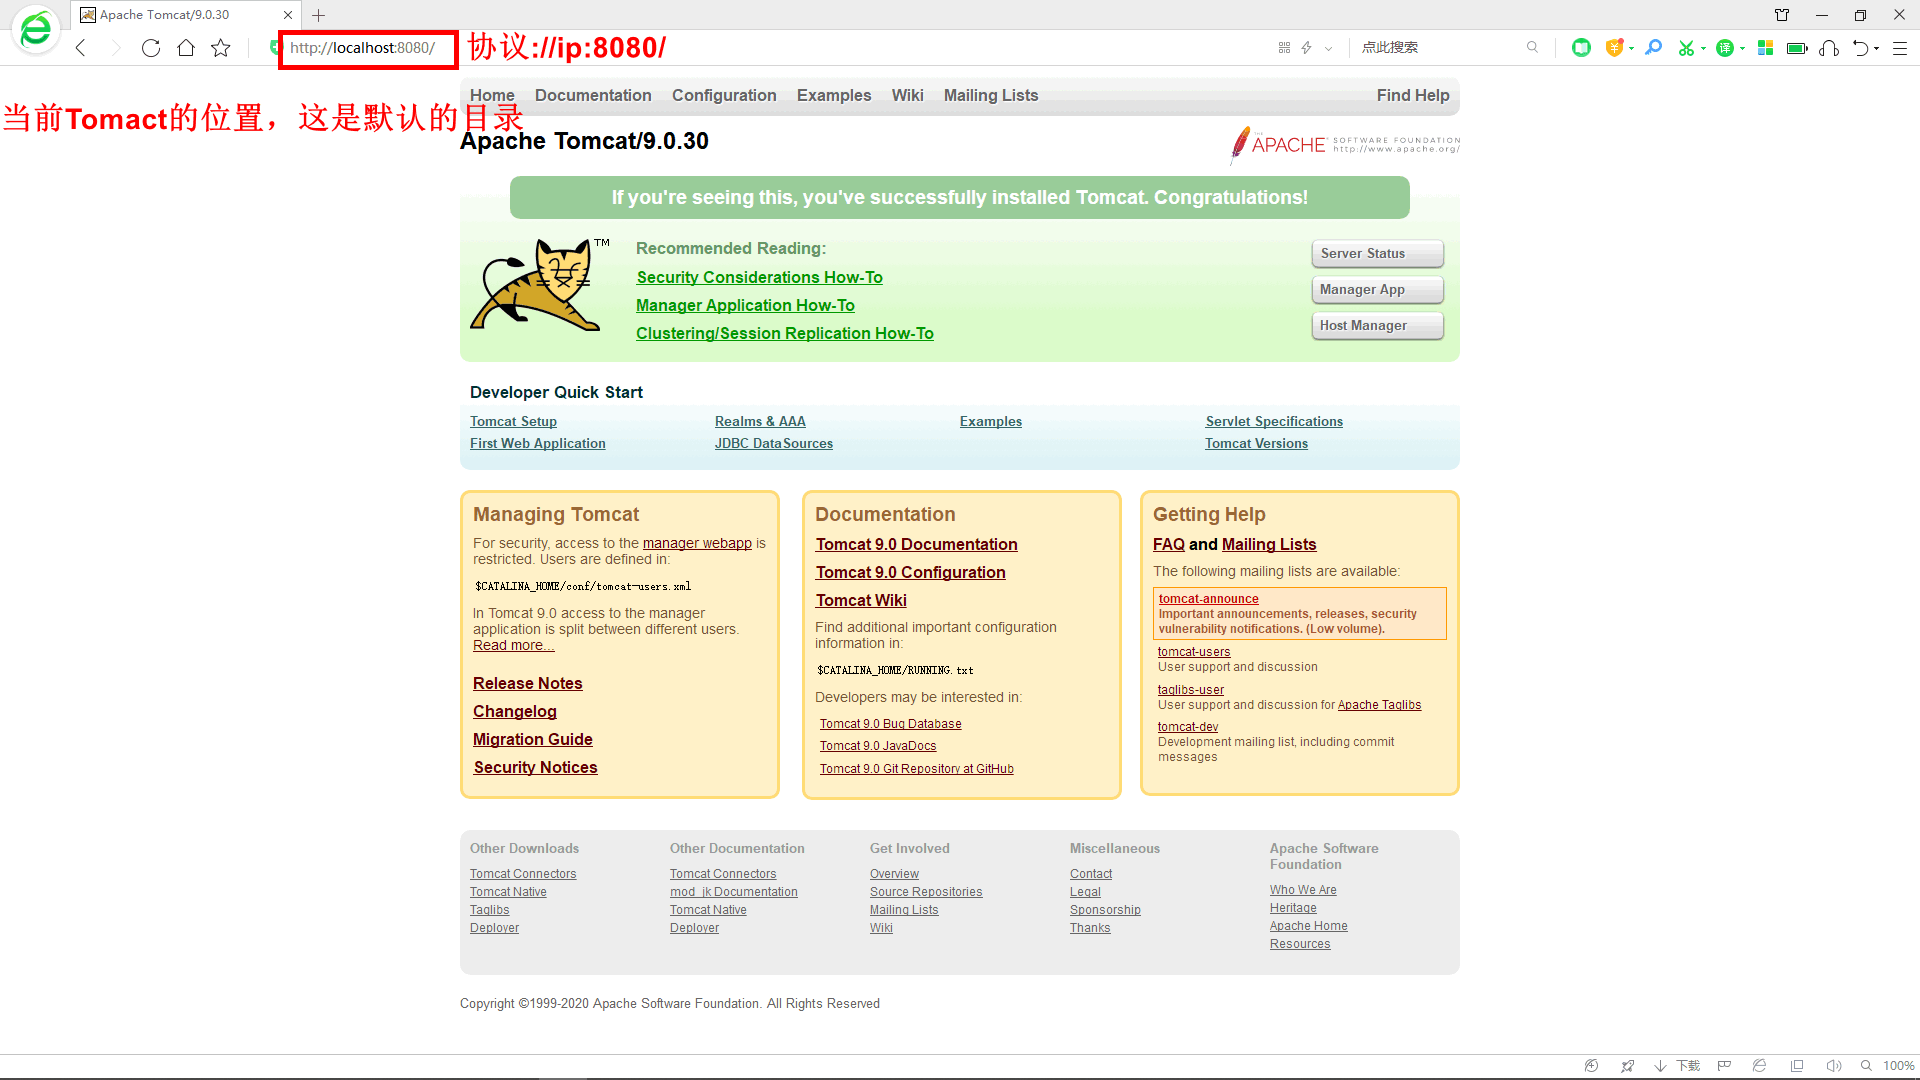Click the yellow shield wallet icon
Screen dimensions: 1920x1080
point(1614,47)
